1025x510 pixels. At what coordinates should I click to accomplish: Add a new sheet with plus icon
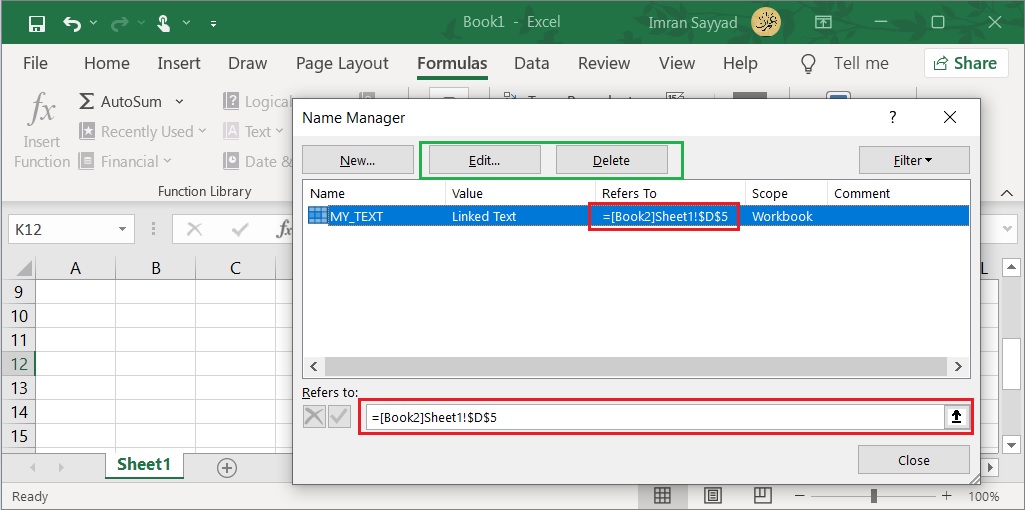coord(226,468)
